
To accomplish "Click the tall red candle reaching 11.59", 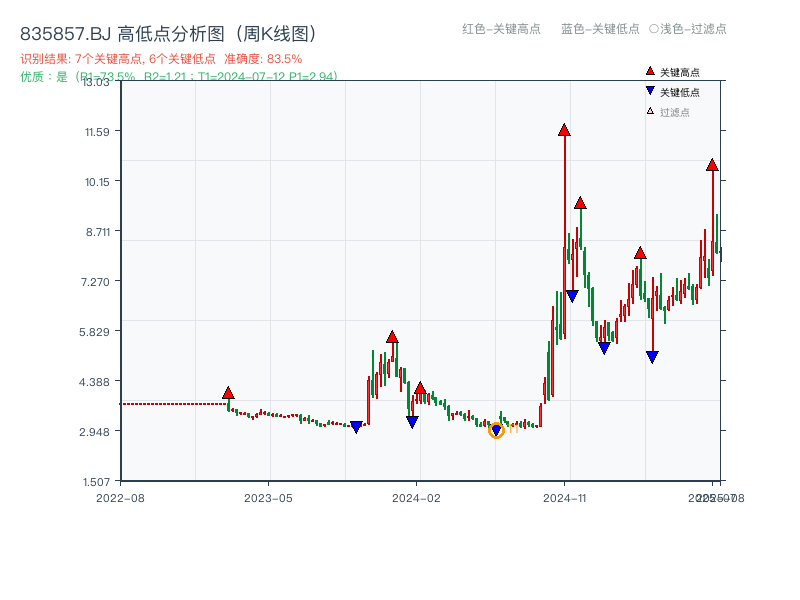I will click(x=564, y=235).
